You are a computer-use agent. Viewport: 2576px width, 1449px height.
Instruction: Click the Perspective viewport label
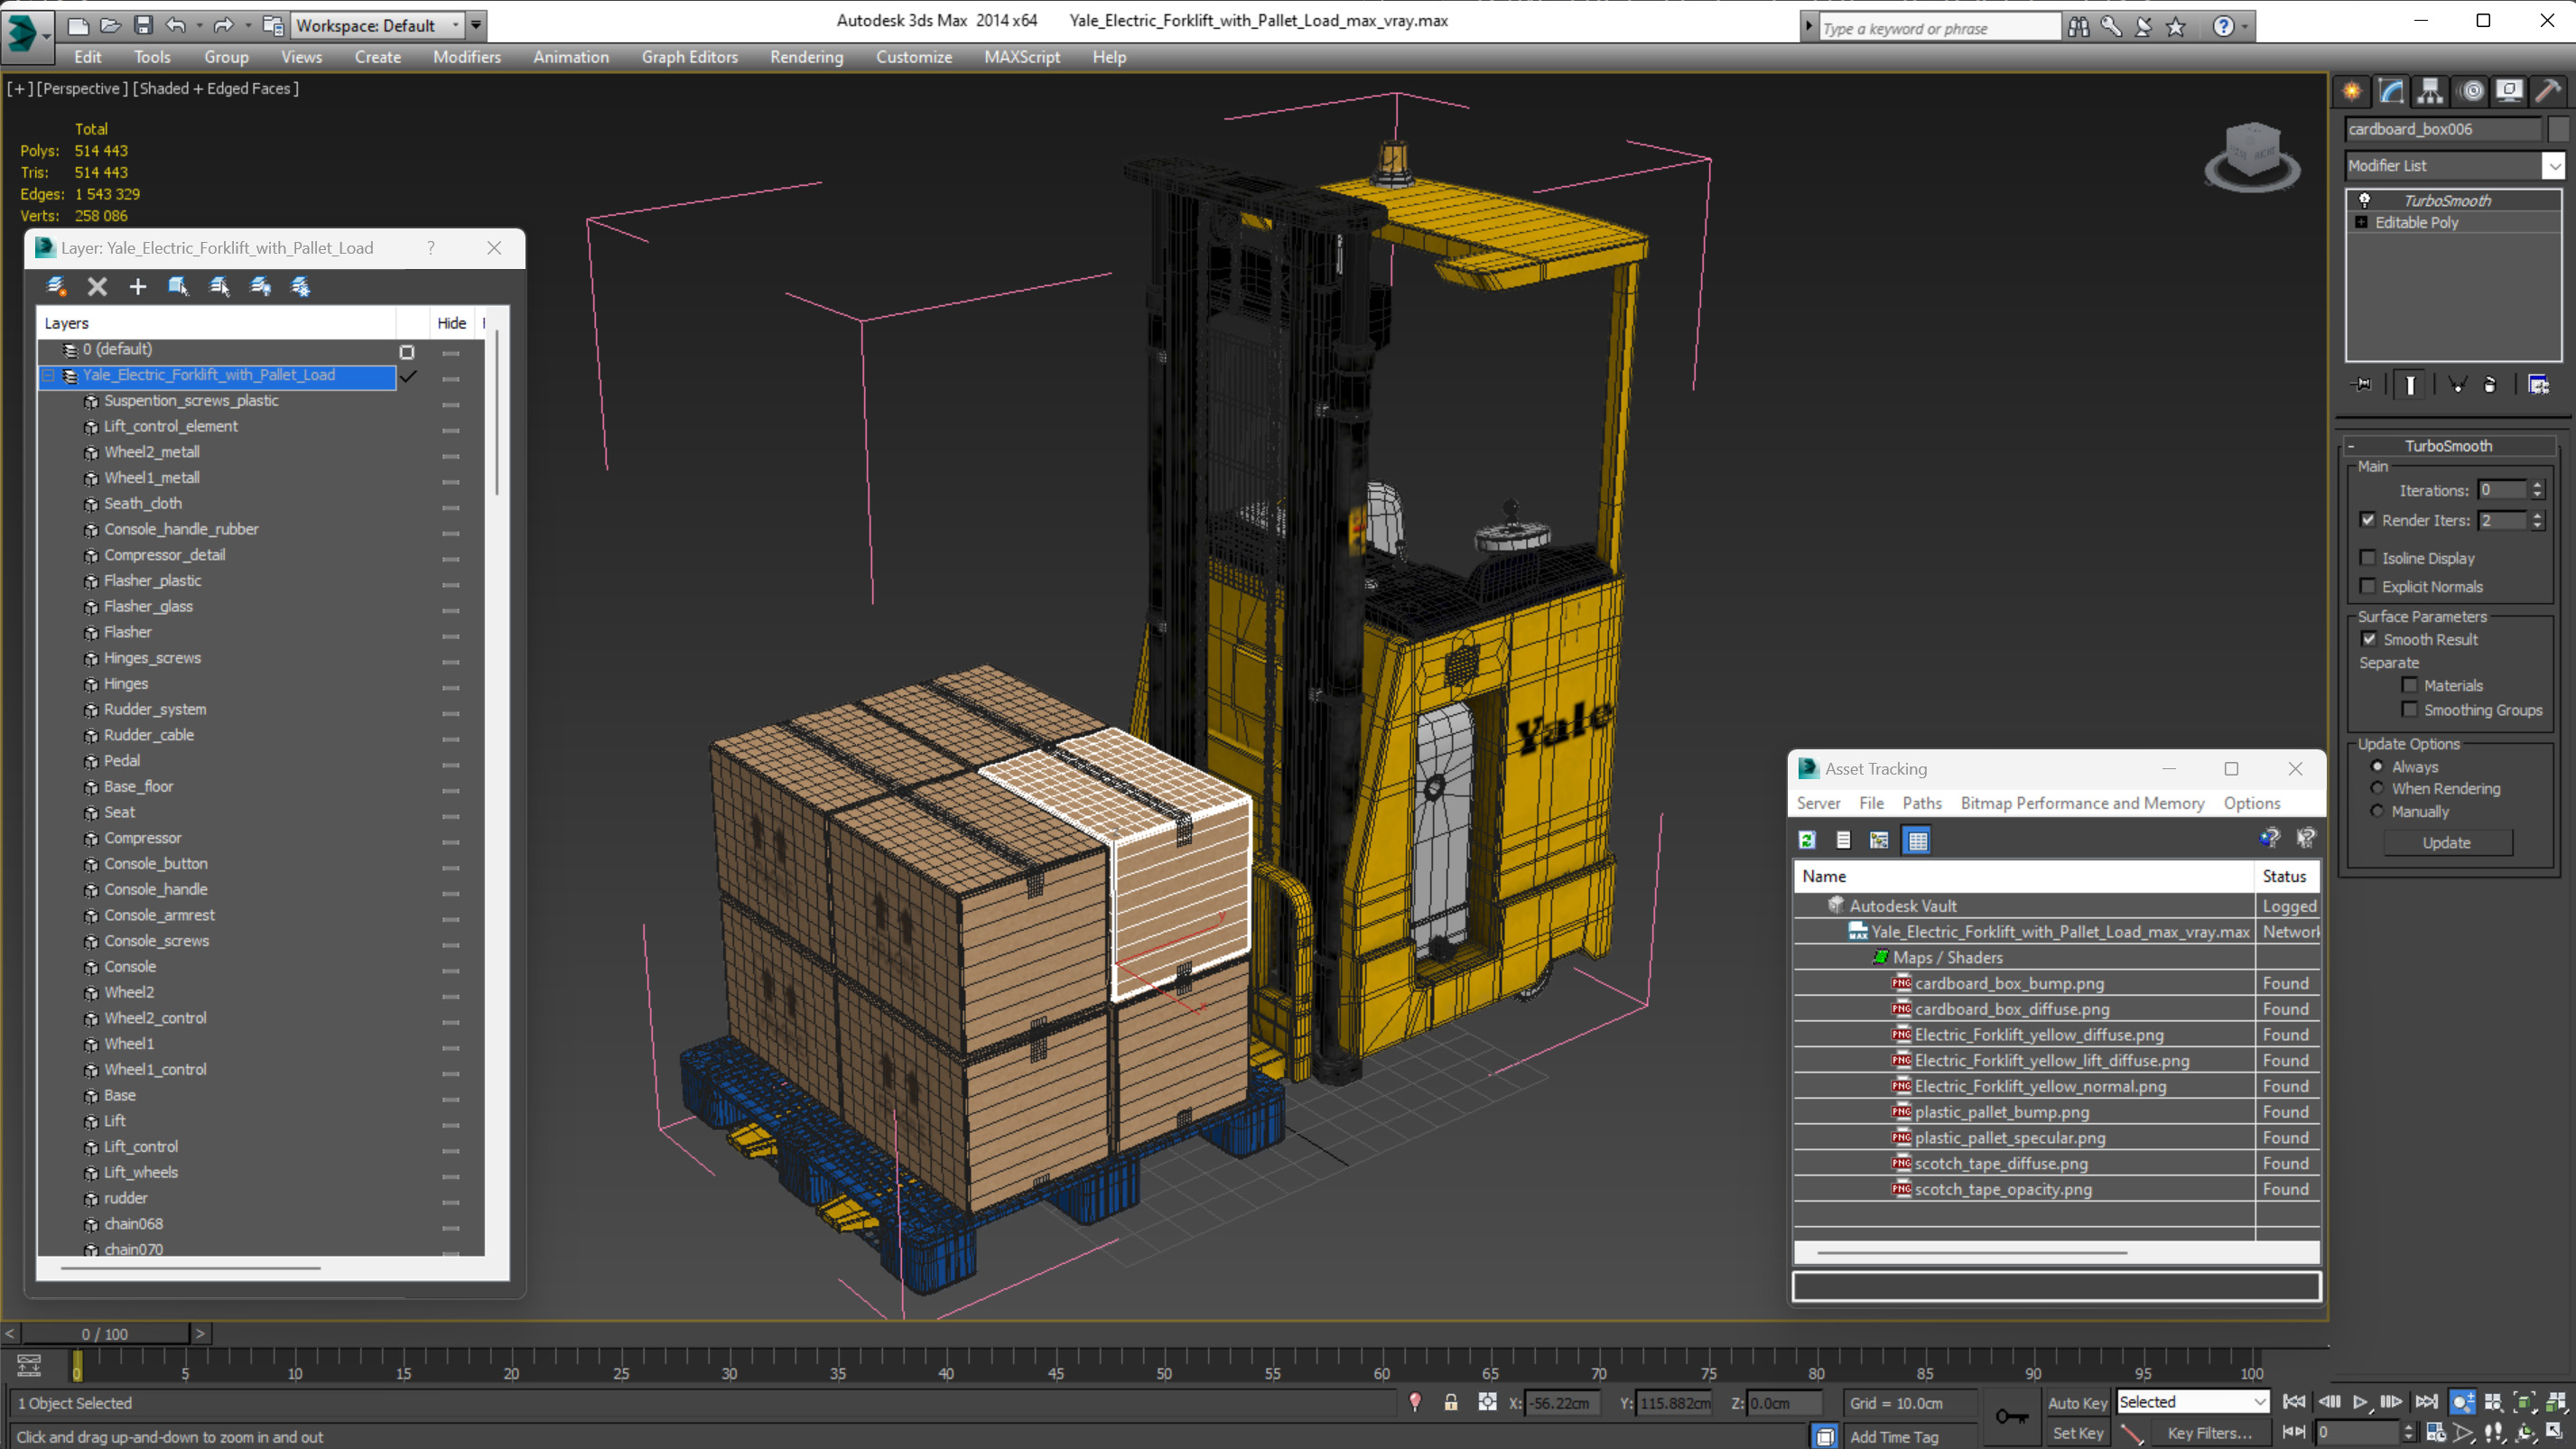82,88
